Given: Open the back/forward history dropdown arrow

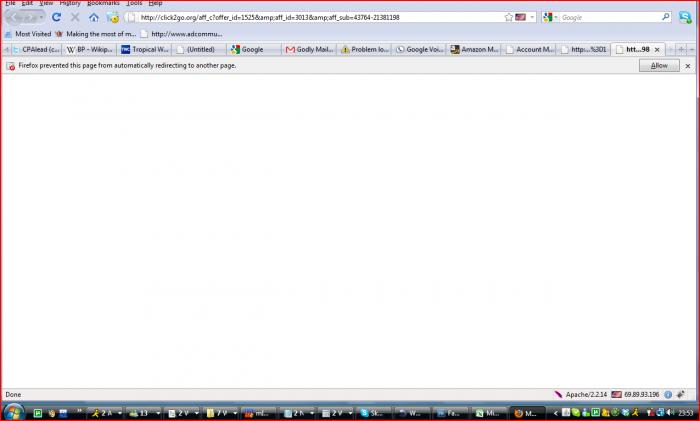Looking at the screenshot, I should [x=42, y=17].
